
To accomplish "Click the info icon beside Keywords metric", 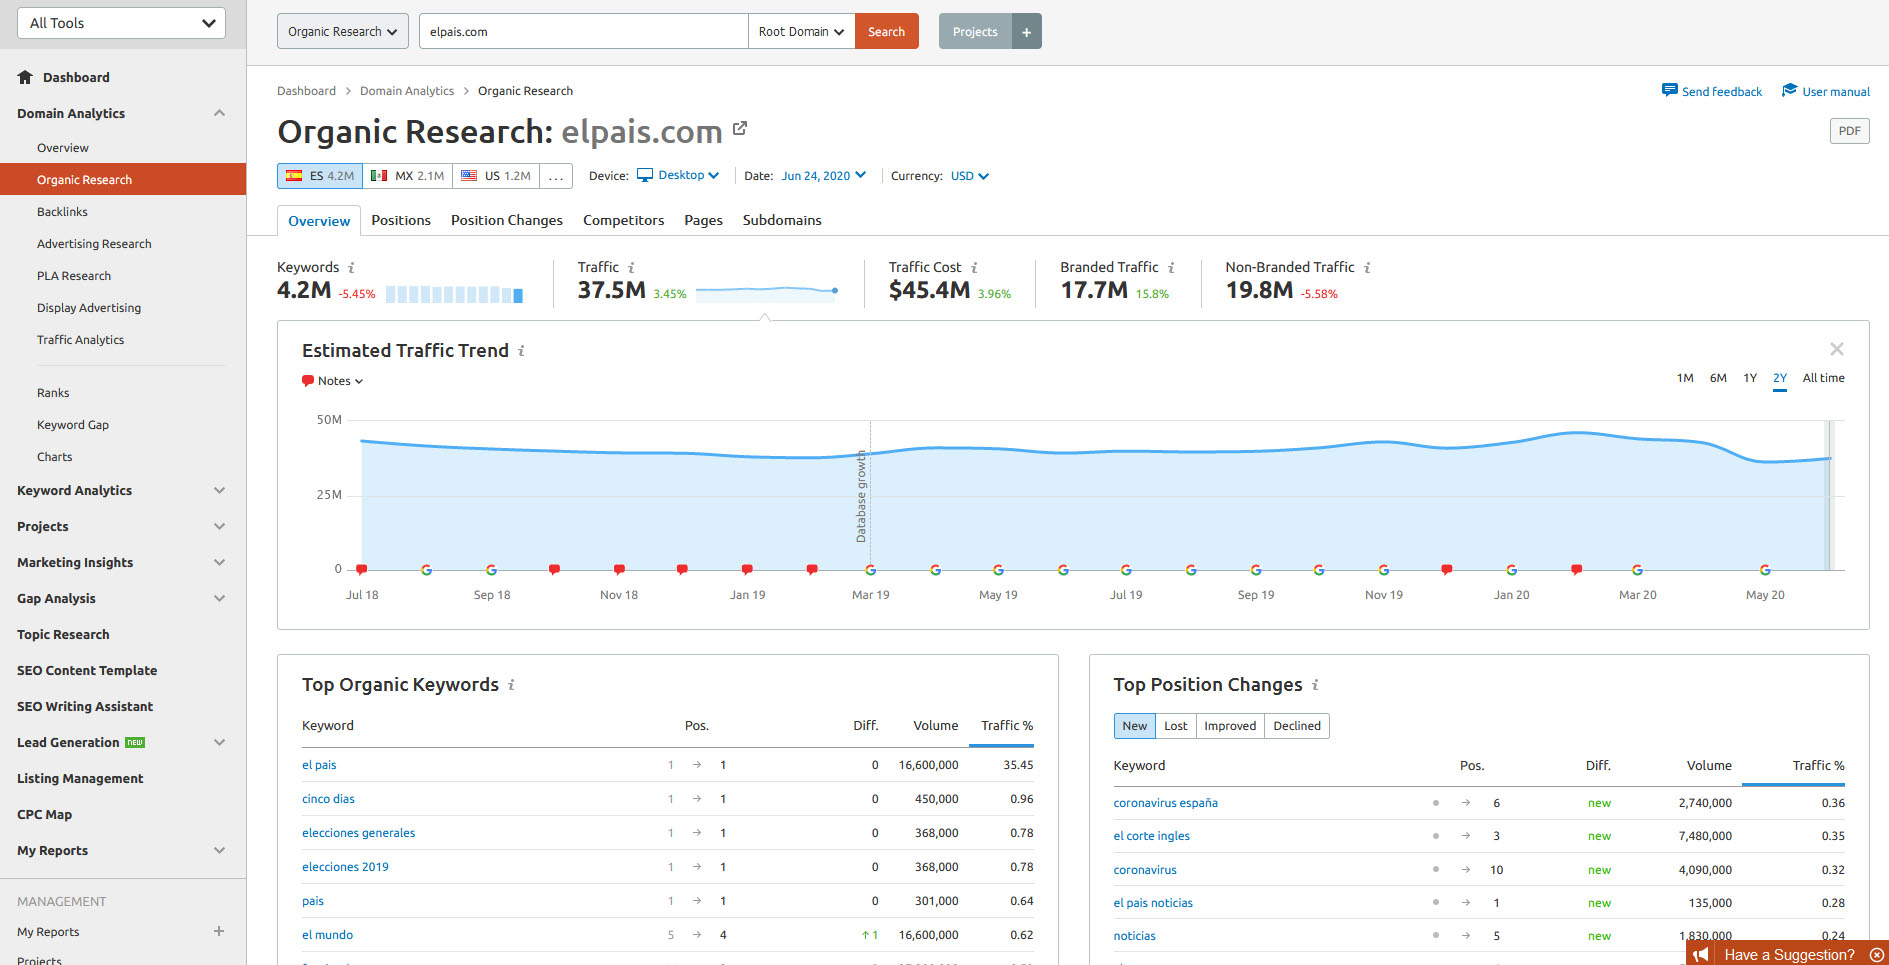I will pyautogui.click(x=351, y=268).
